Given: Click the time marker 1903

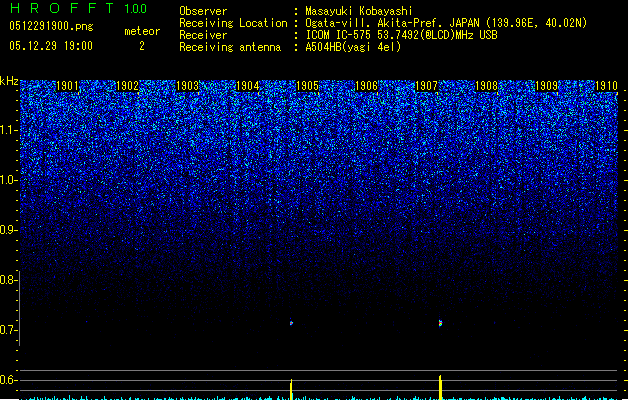Looking at the screenshot, I should point(187,85).
